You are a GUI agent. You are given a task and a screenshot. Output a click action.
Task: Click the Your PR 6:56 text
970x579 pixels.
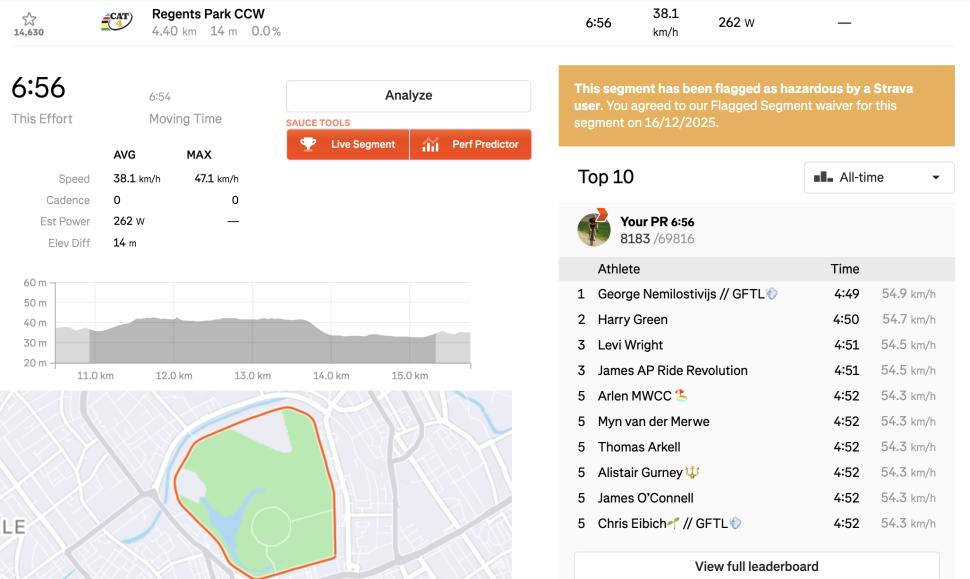pos(657,221)
